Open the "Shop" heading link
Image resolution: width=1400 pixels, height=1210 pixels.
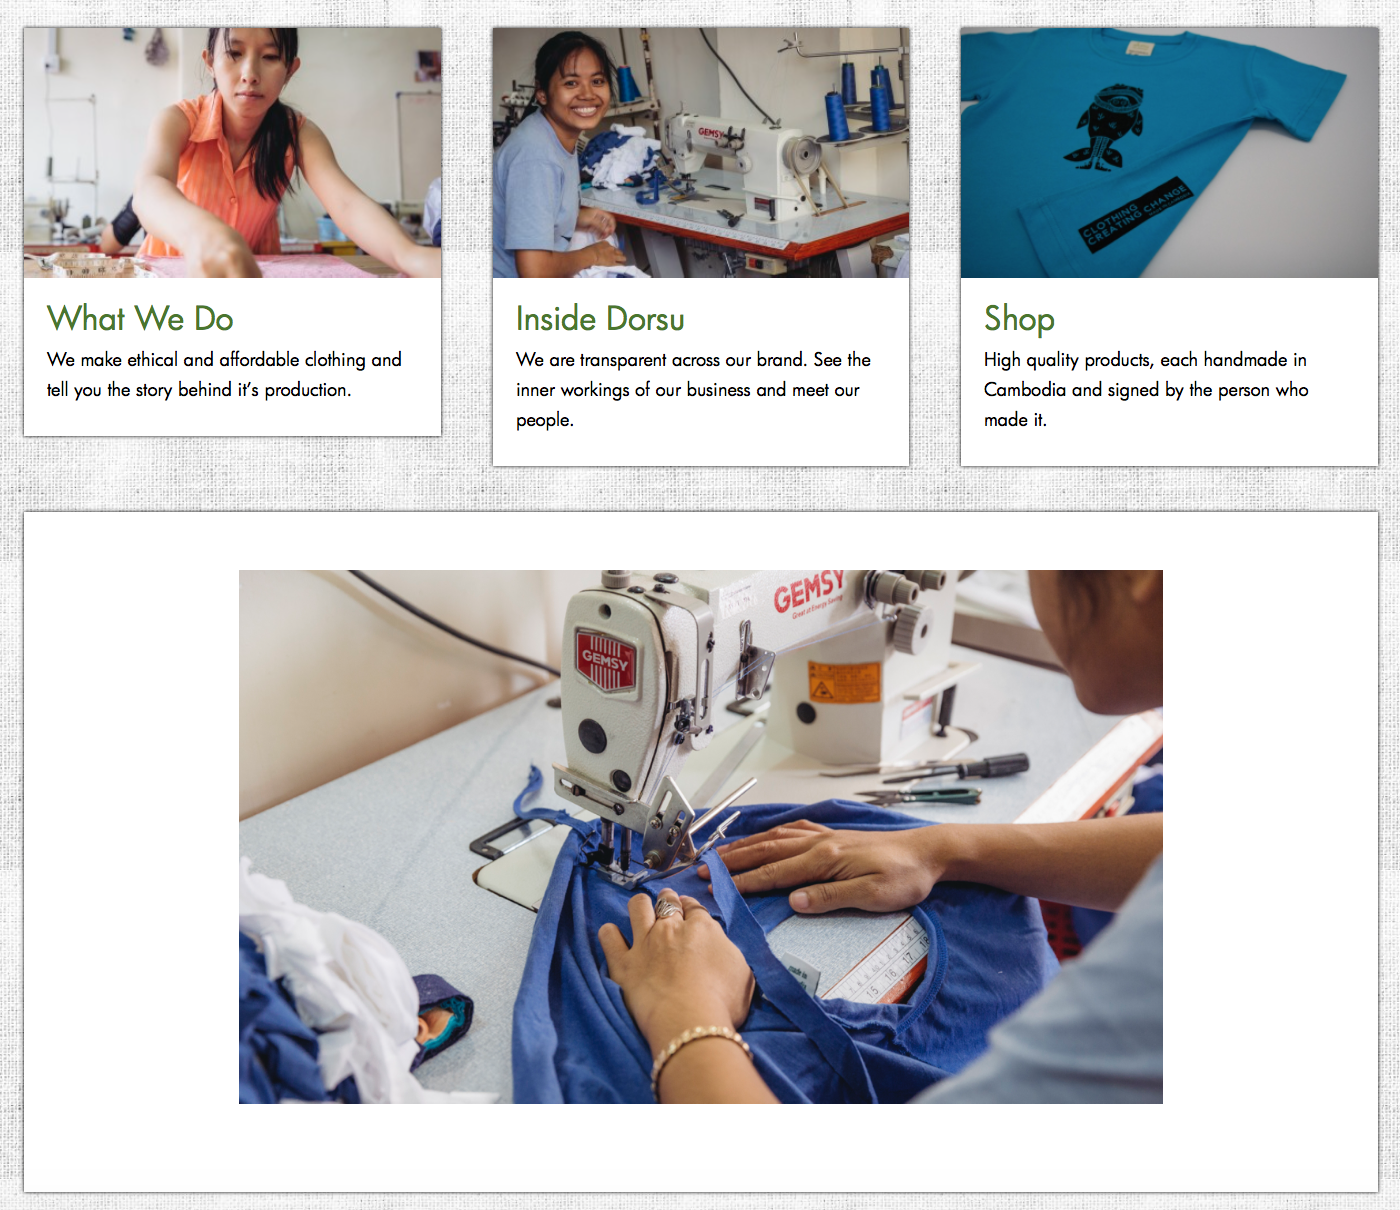1019,319
